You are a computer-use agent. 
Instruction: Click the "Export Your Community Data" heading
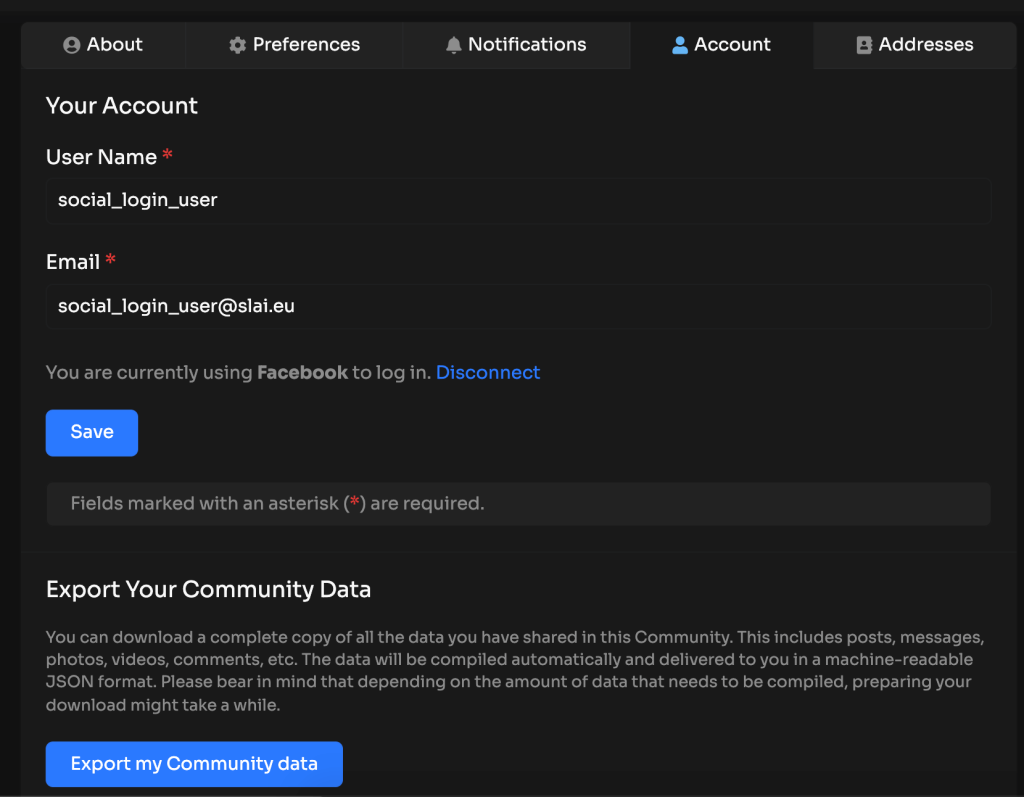pyautogui.click(x=208, y=589)
